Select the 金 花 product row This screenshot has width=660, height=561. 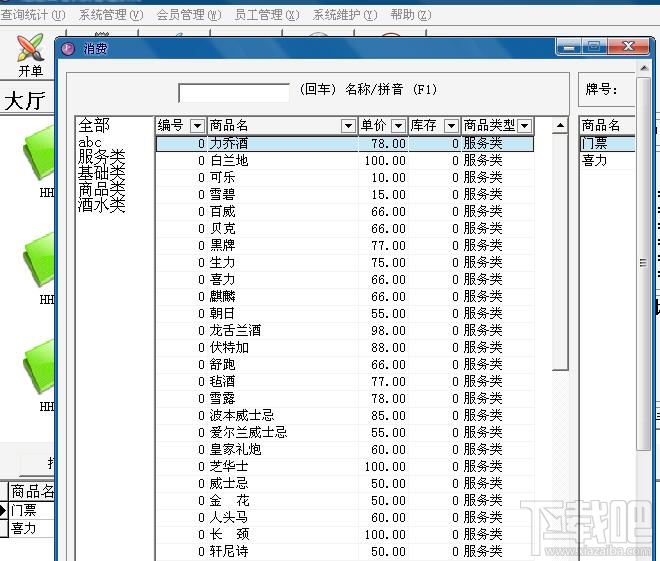click(345, 500)
